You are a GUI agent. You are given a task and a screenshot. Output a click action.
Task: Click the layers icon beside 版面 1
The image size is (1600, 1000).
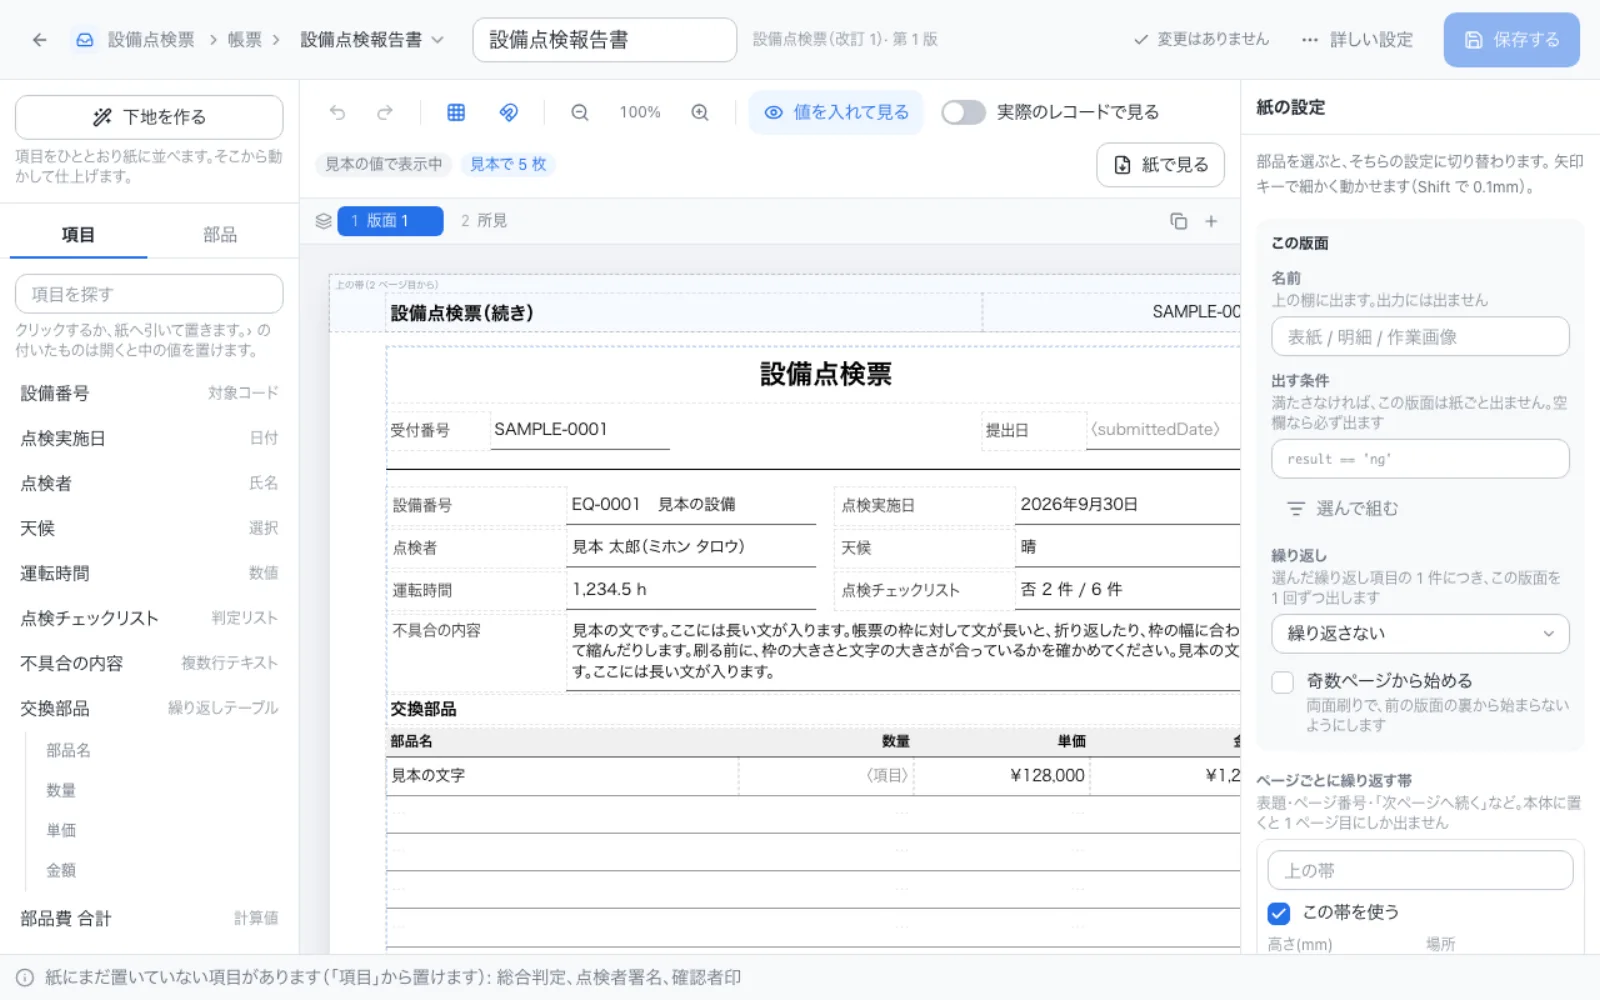click(323, 221)
